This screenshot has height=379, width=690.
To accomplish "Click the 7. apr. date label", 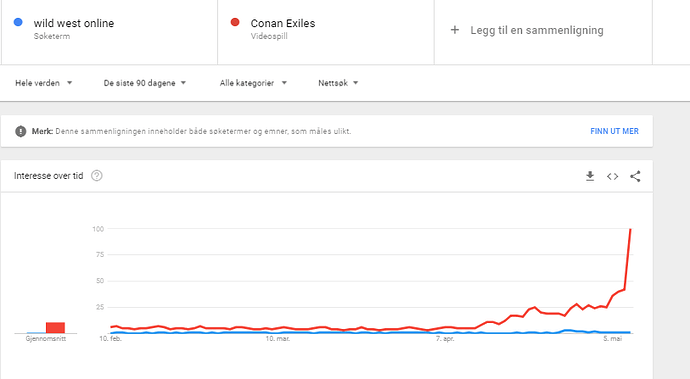I will pyautogui.click(x=445, y=339).
